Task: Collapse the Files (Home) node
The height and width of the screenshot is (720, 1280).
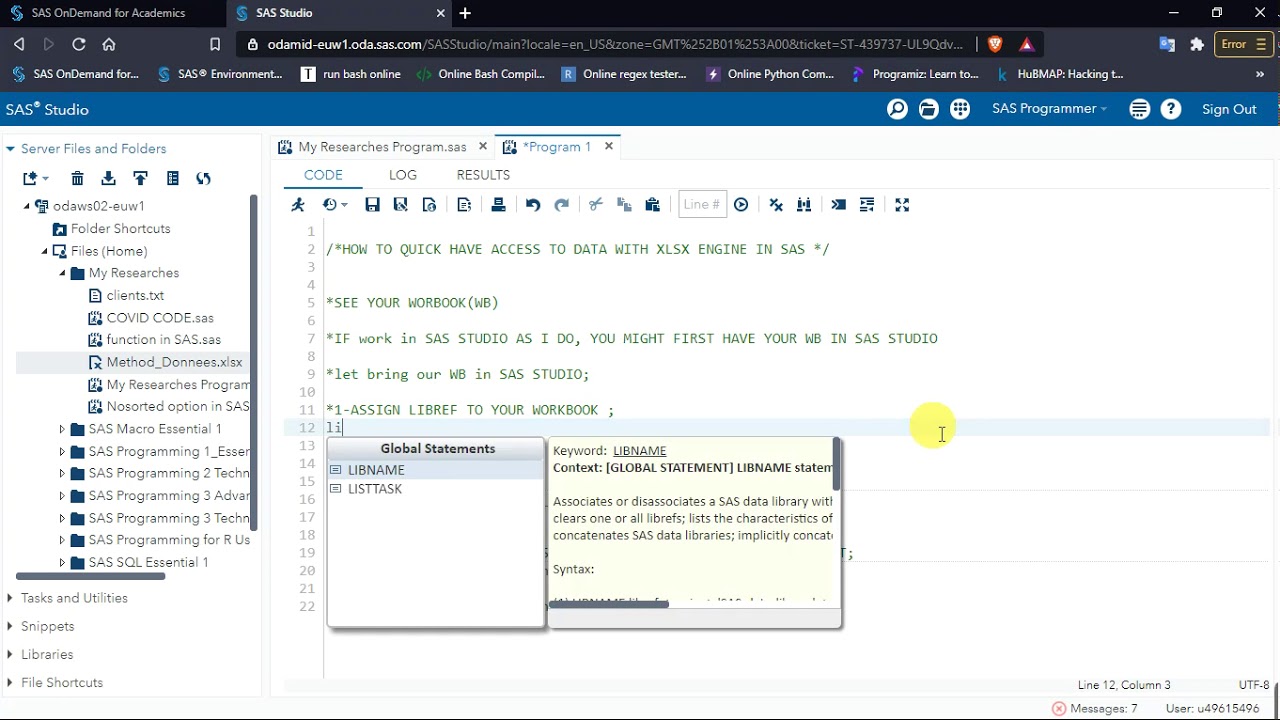Action: [x=44, y=251]
